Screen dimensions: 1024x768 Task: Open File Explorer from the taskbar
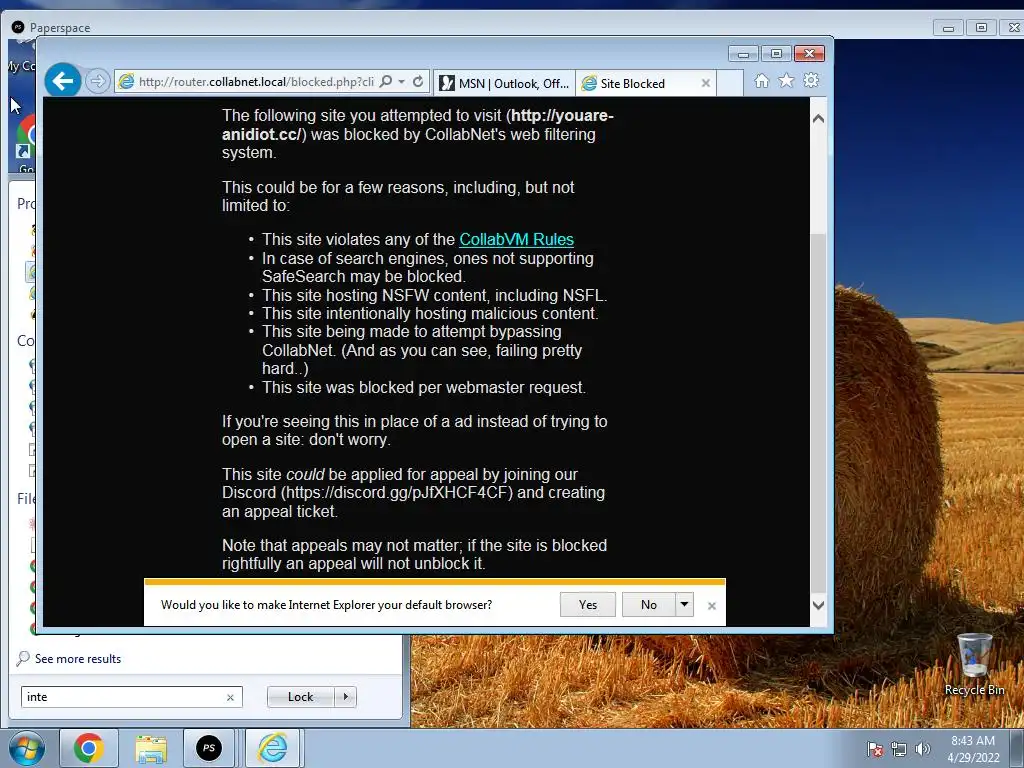[x=151, y=748]
